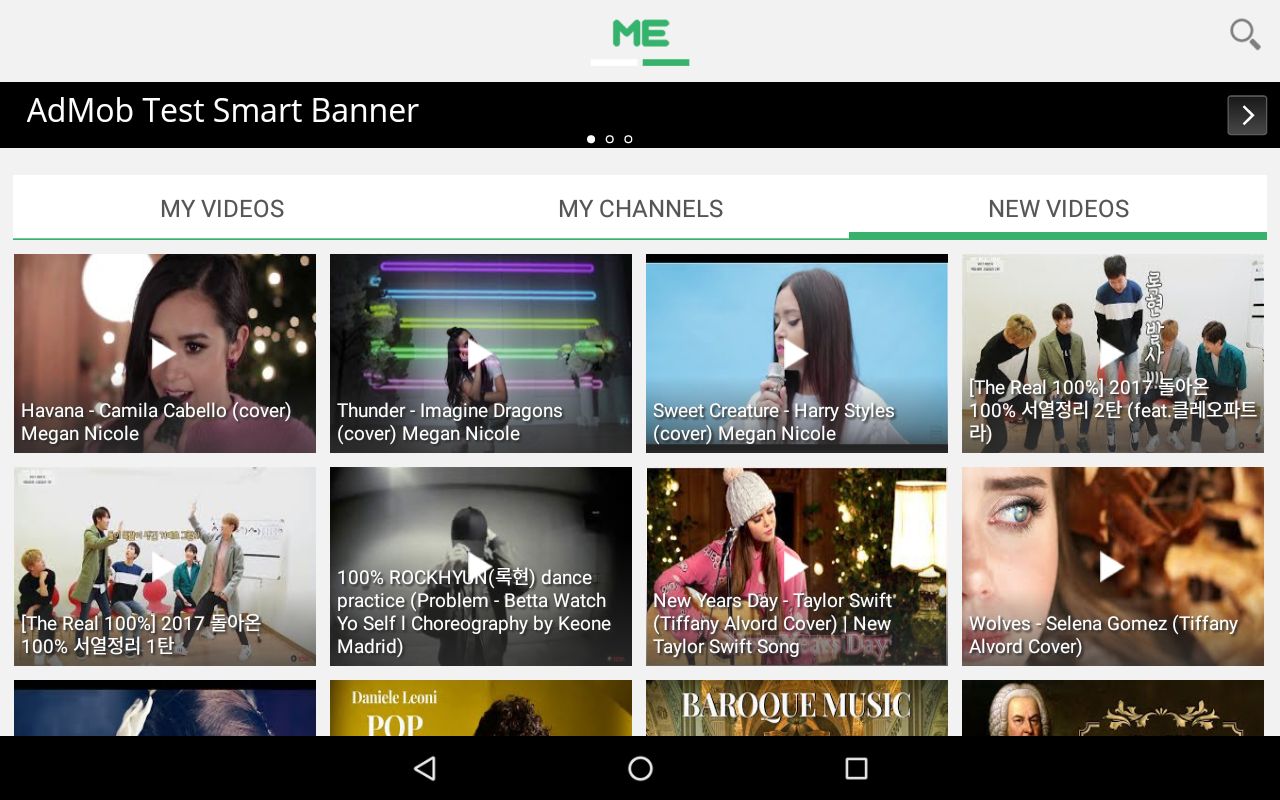The image size is (1280, 800).
Task: Go back with Android back button
Action: (425, 768)
